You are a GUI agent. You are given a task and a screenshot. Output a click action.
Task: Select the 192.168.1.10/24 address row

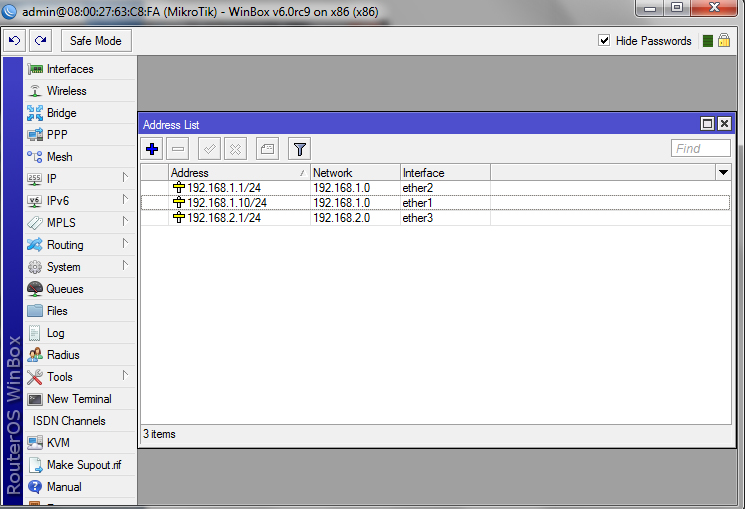coord(436,203)
